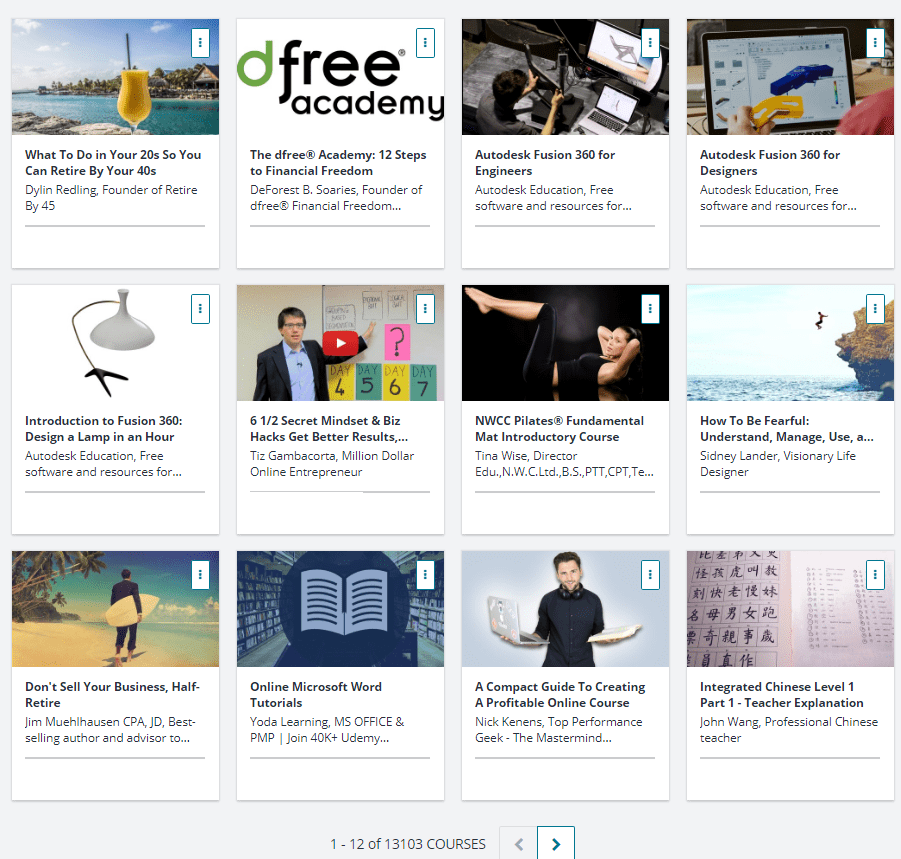Screen dimensions: 901x859
Task: Open 'Autodesk Fusion 360 for Engineers' title link
Action: [x=545, y=163]
